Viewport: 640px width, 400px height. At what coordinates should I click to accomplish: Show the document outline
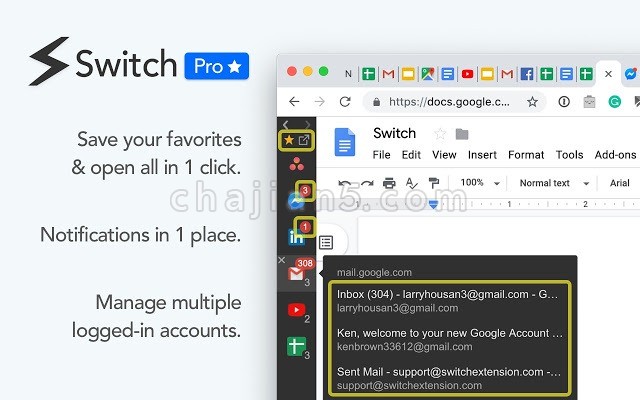click(326, 242)
